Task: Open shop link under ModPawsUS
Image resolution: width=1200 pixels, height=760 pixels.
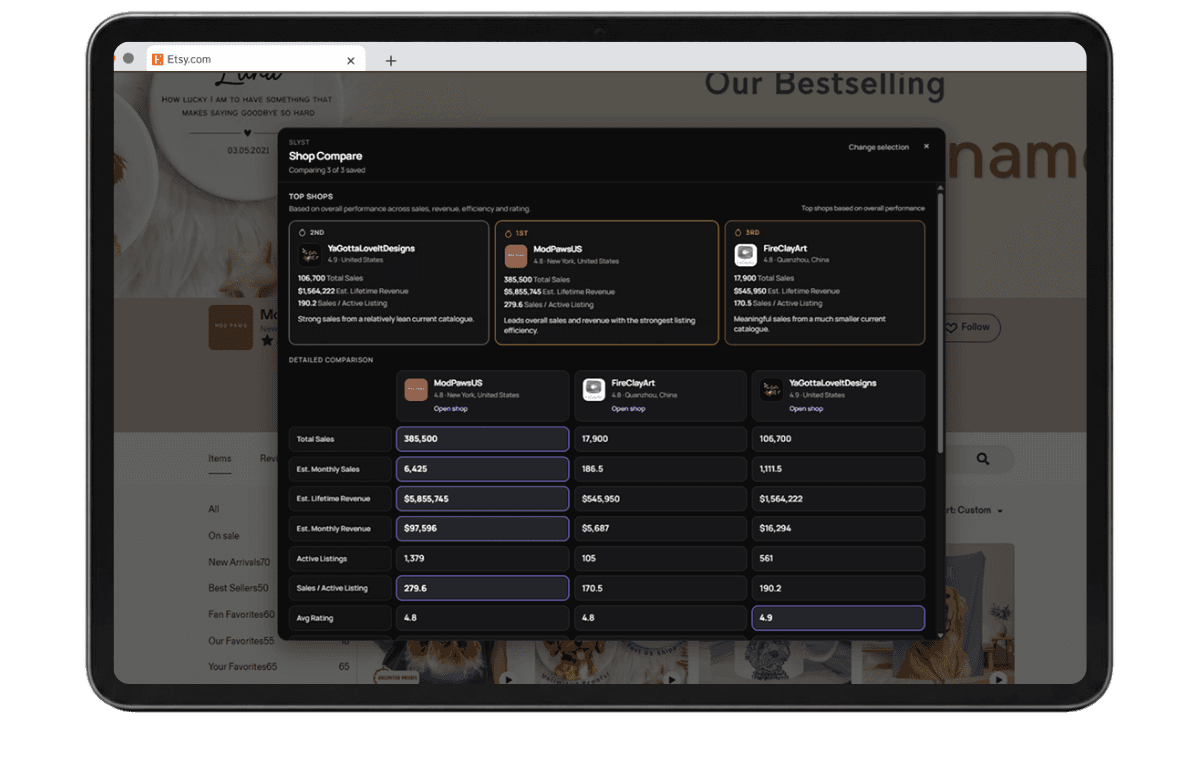Action: (450, 409)
